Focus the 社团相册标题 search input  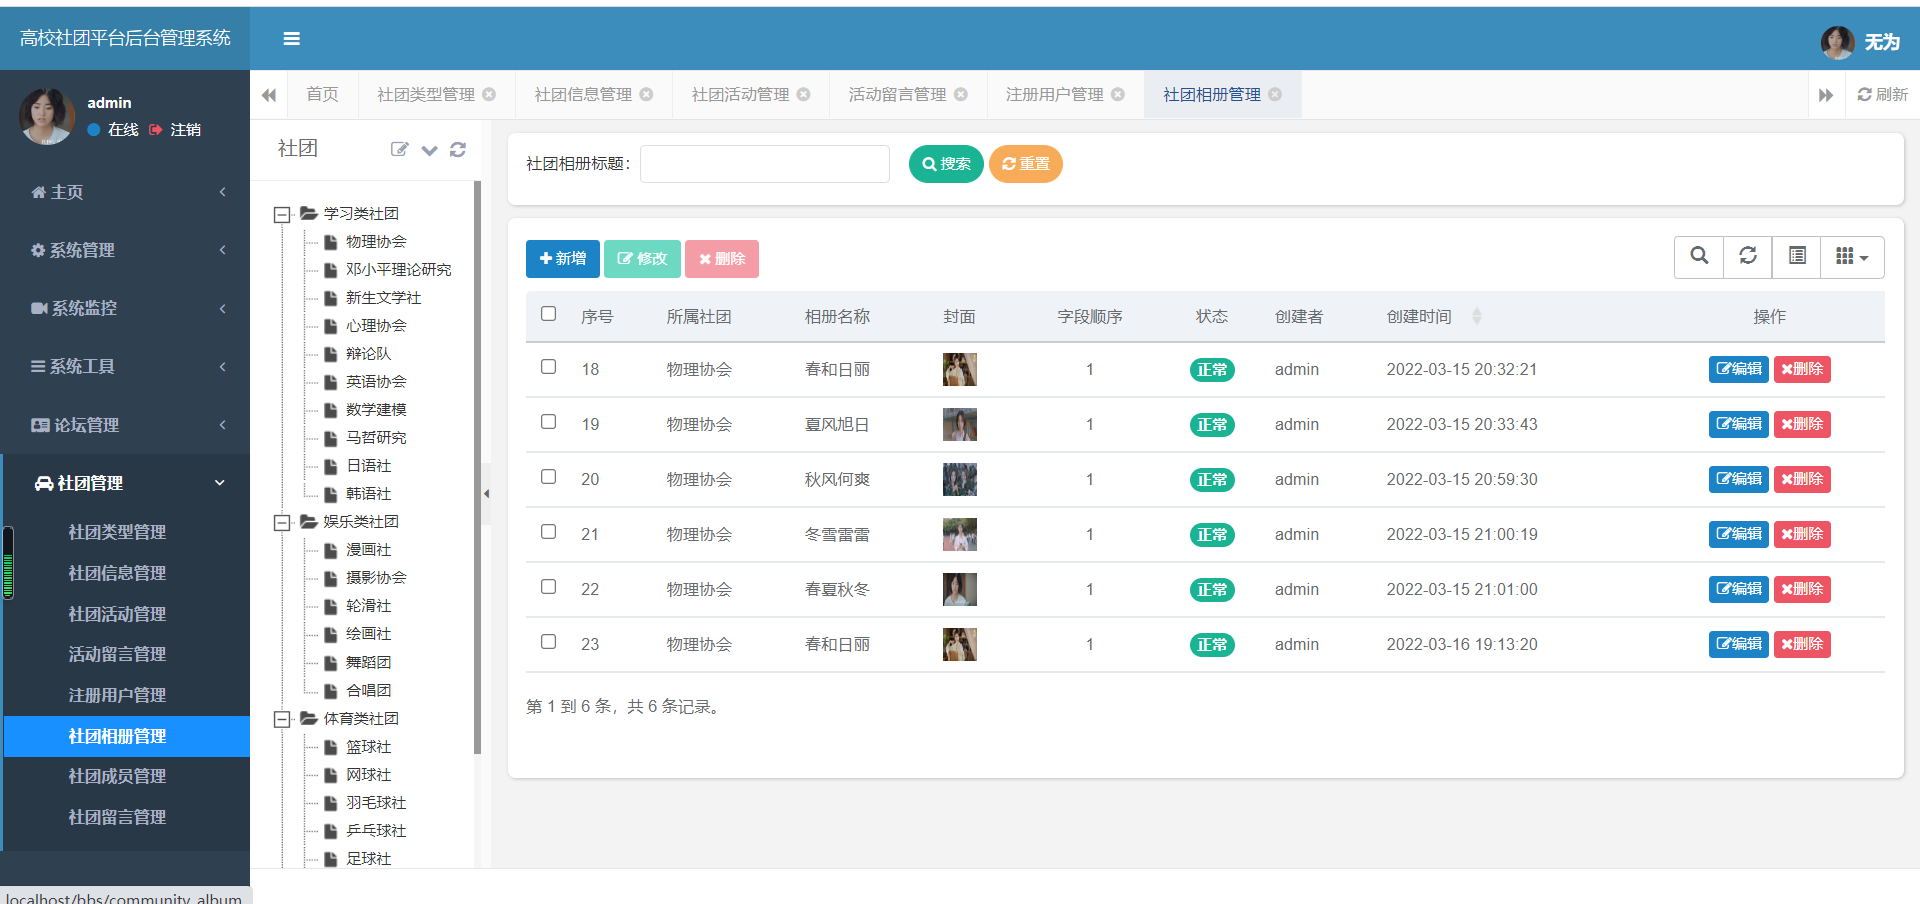click(x=765, y=164)
